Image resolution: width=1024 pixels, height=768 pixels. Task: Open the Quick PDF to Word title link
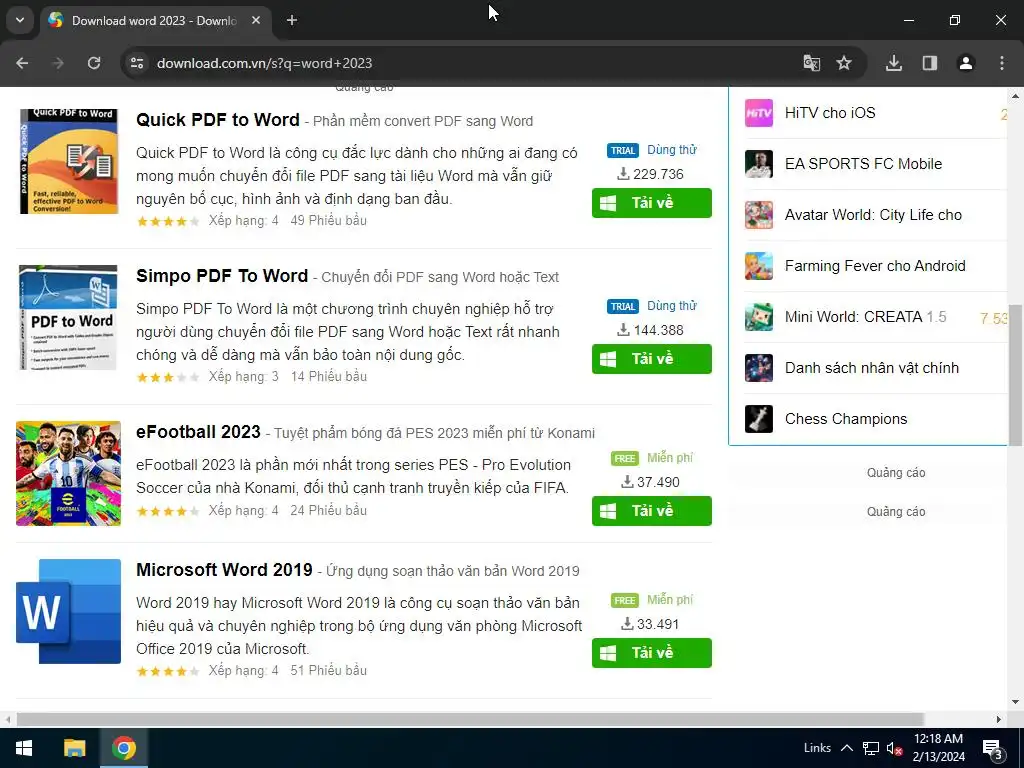[x=217, y=120]
